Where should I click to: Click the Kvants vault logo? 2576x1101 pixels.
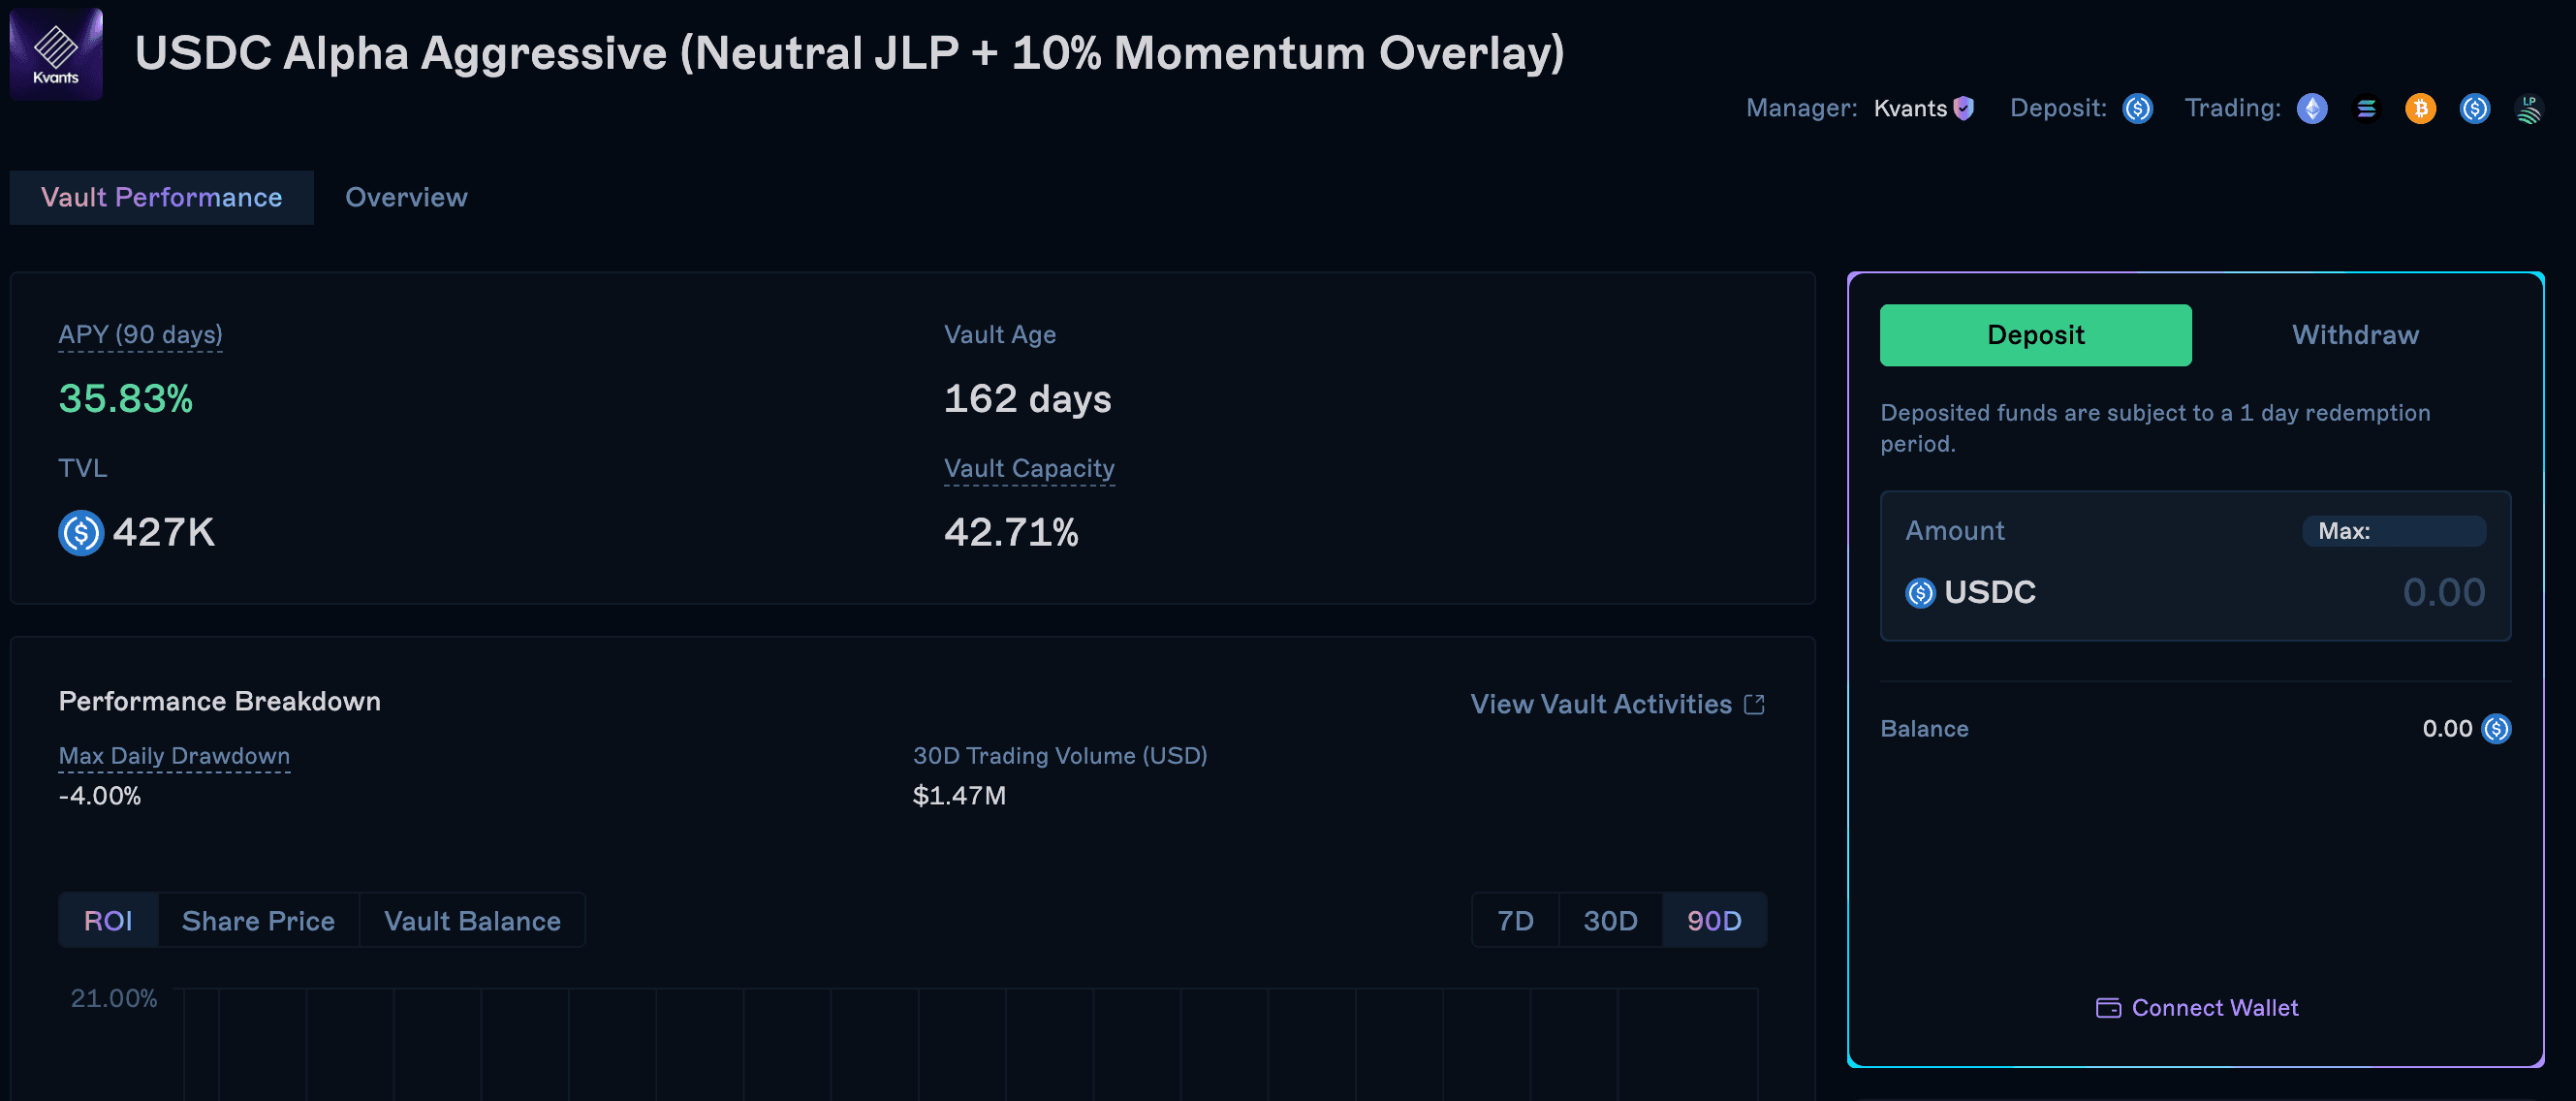56,54
